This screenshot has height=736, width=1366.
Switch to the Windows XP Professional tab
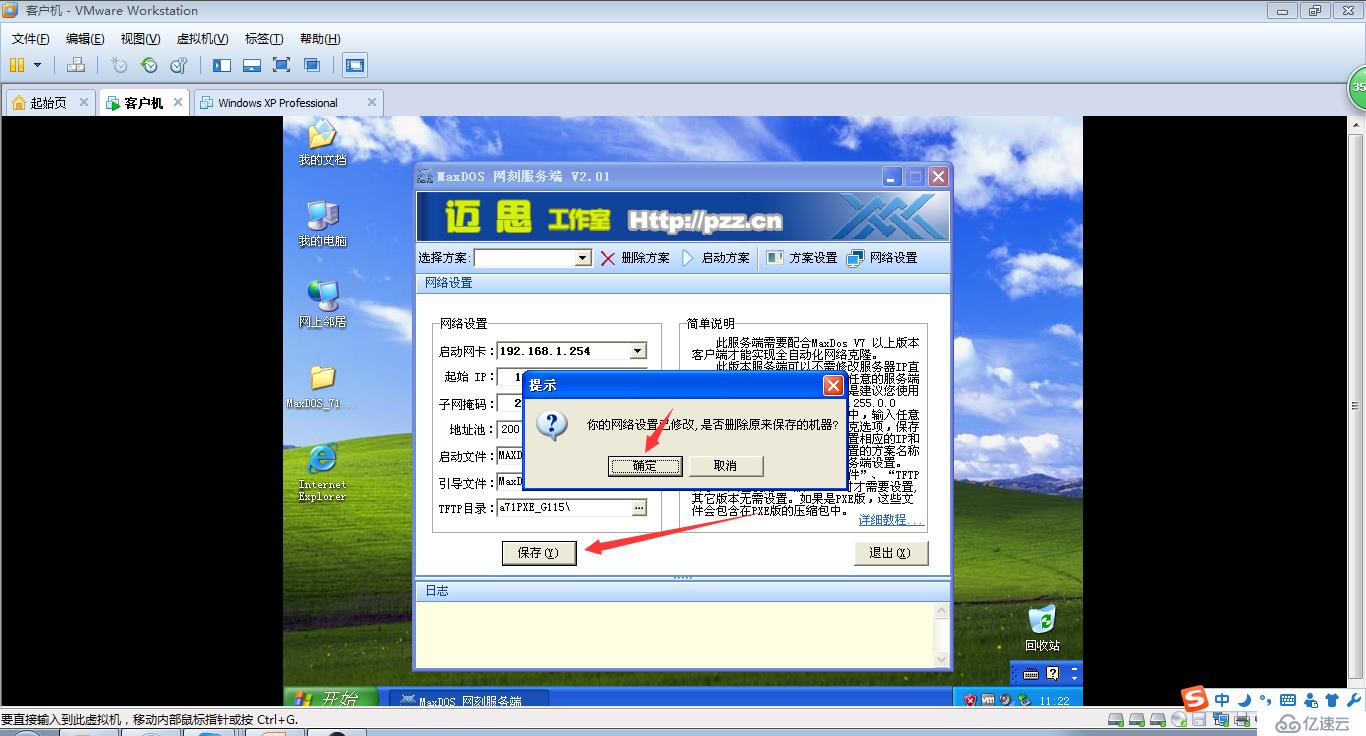point(288,102)
